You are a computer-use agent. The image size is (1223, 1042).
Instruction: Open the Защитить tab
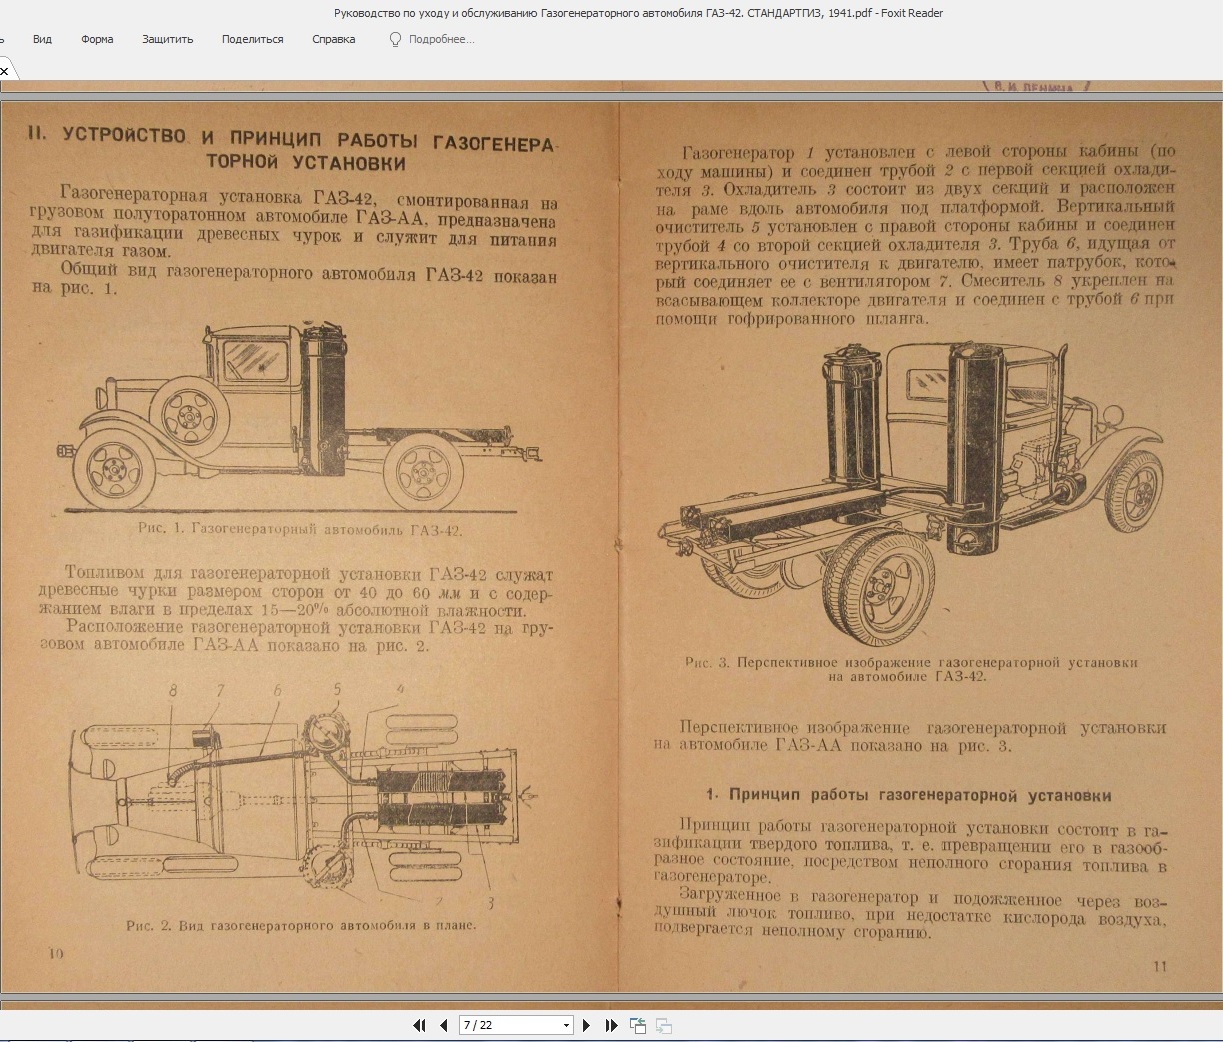167,39
